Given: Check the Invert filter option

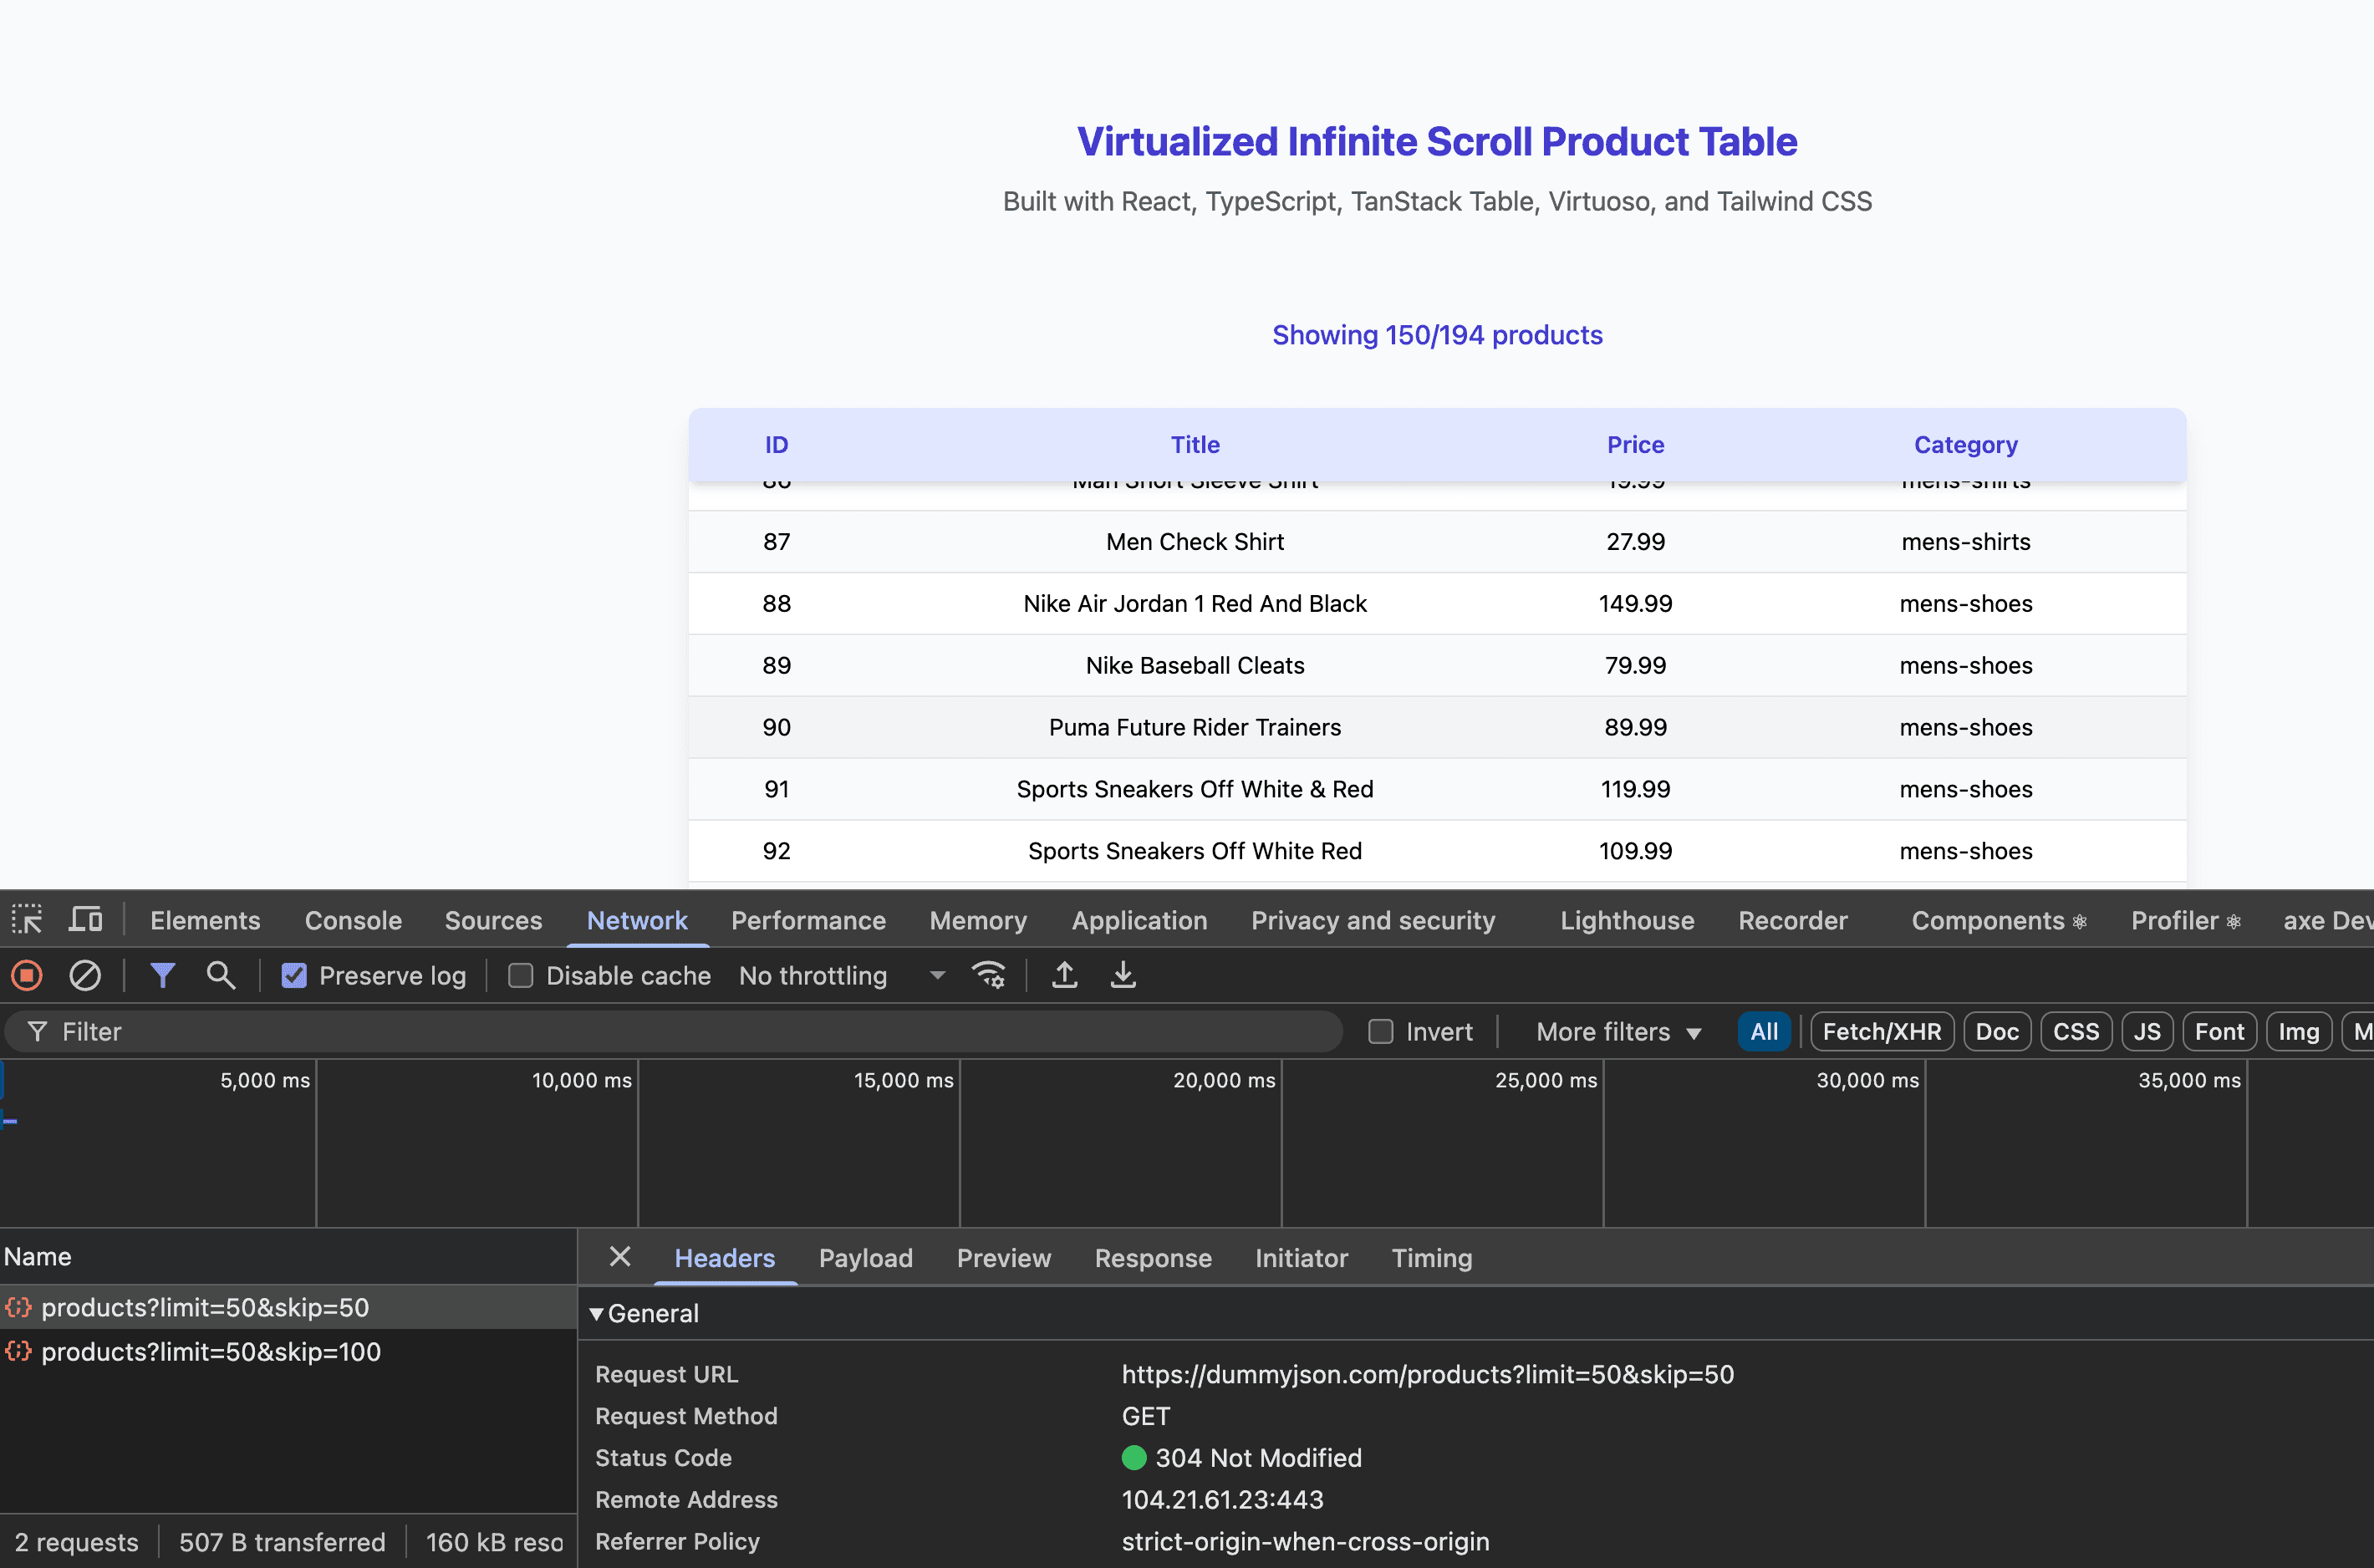Looking at the screenshot, I should pyautogui.click(x=1381, y=1031).
